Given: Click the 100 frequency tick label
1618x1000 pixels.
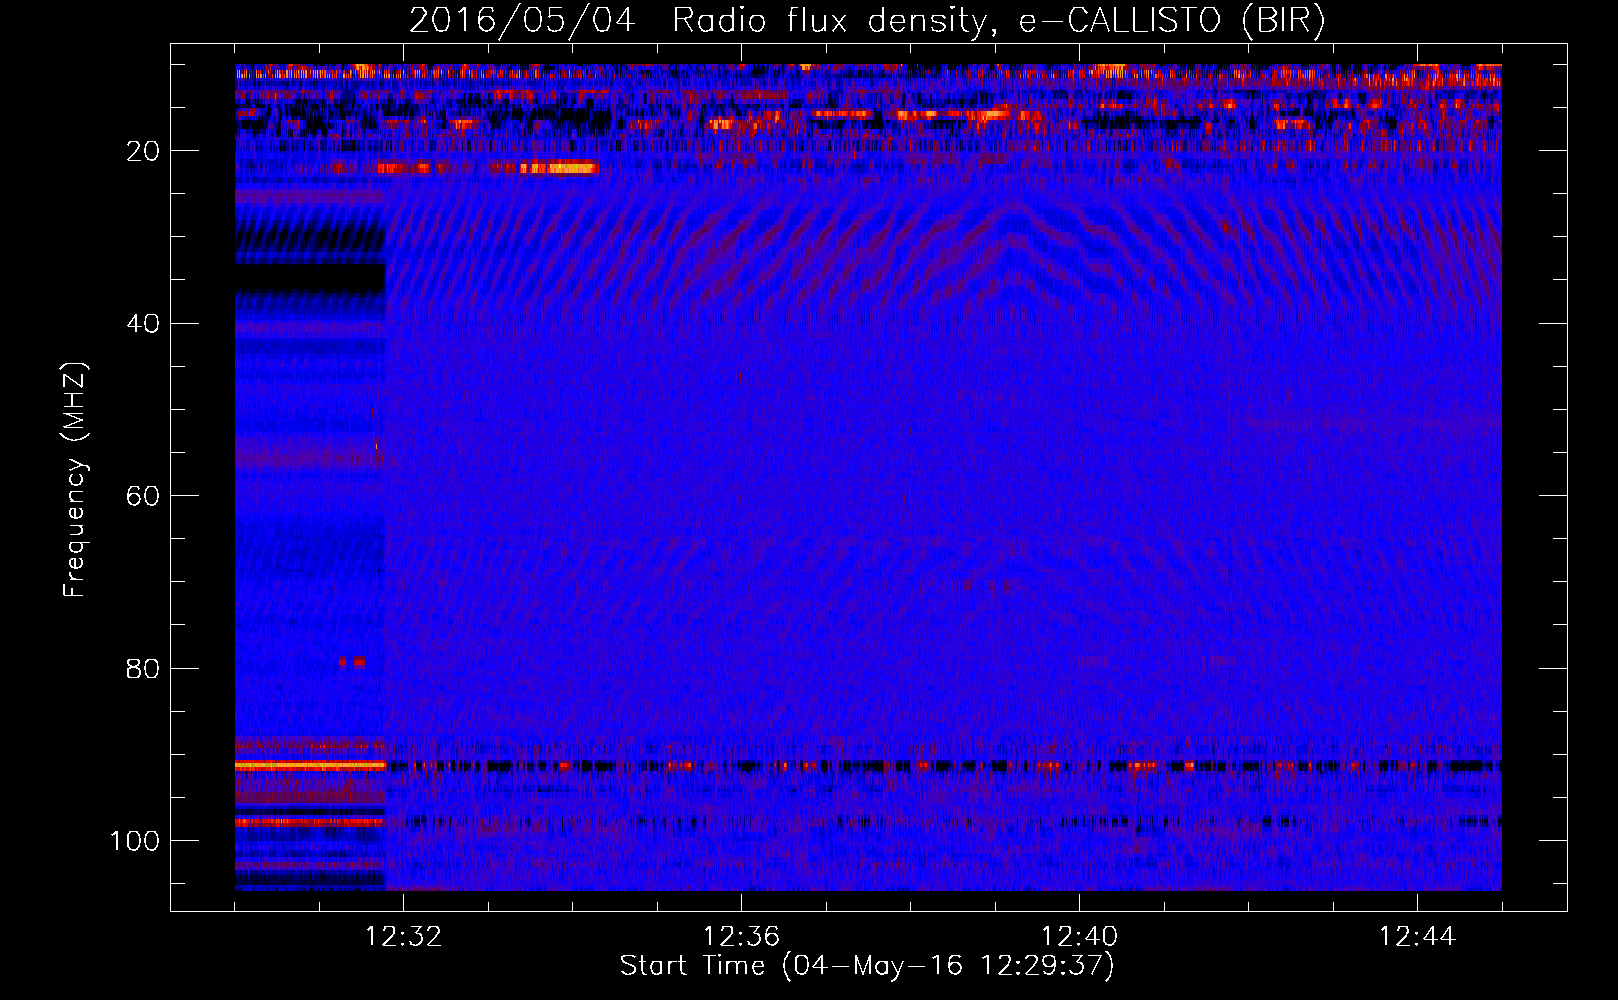Looking at the screenshot, I should (135, 841).
